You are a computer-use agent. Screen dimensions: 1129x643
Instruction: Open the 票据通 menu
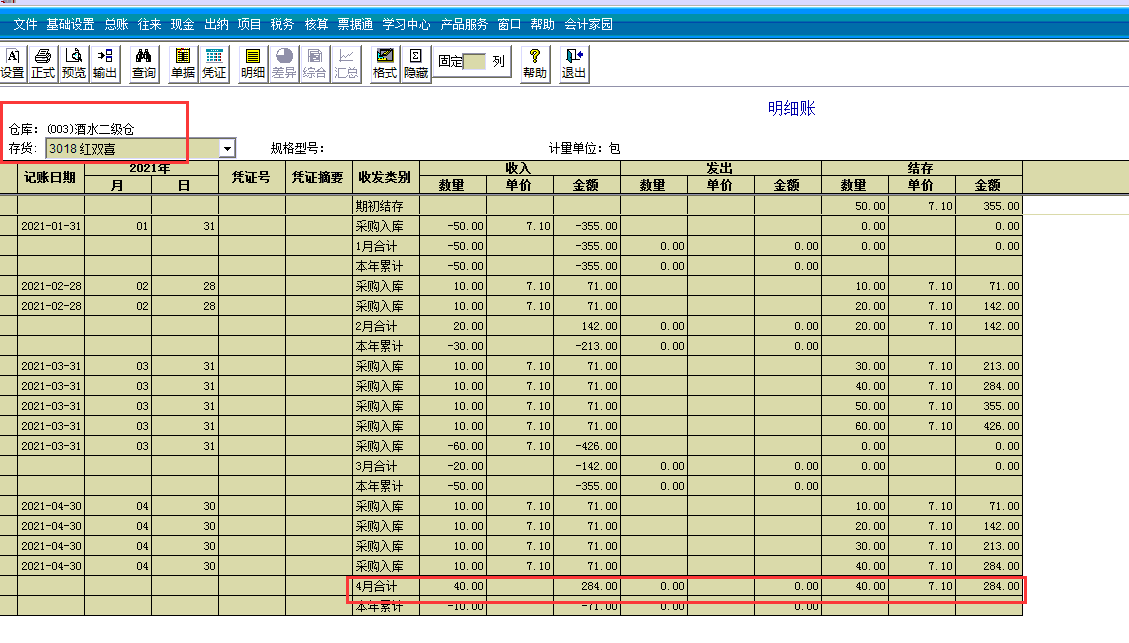355,24
